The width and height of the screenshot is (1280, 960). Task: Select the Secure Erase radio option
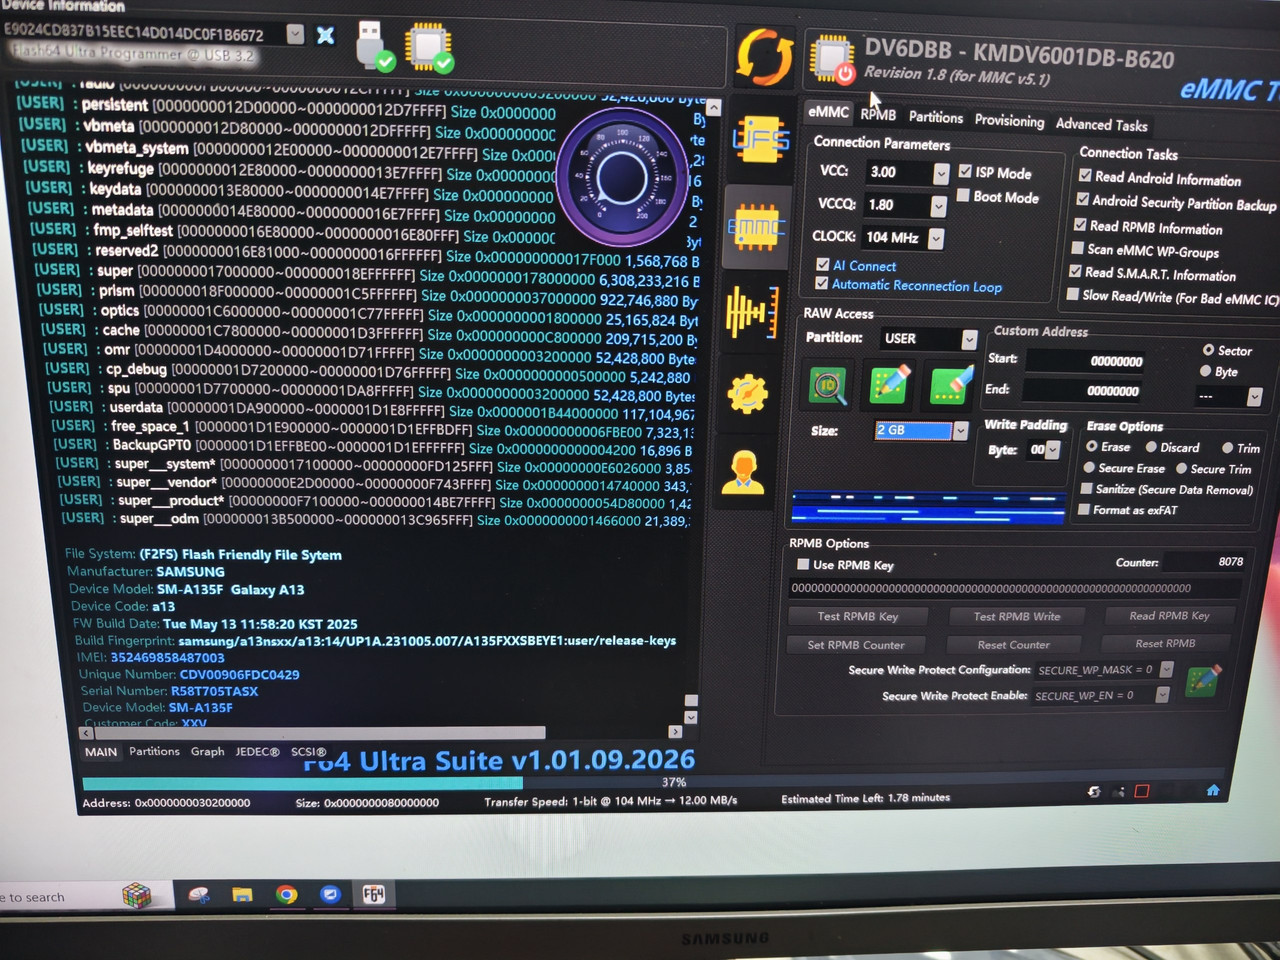tap(1090, 468)
